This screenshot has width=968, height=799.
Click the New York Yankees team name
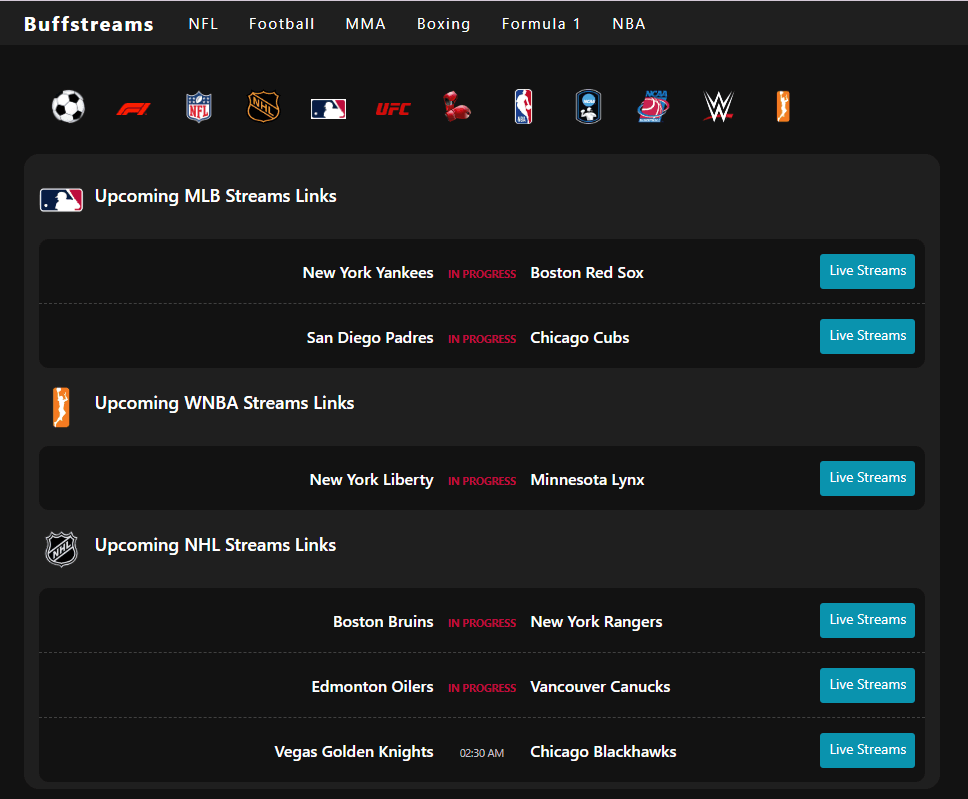coord(368,272)
